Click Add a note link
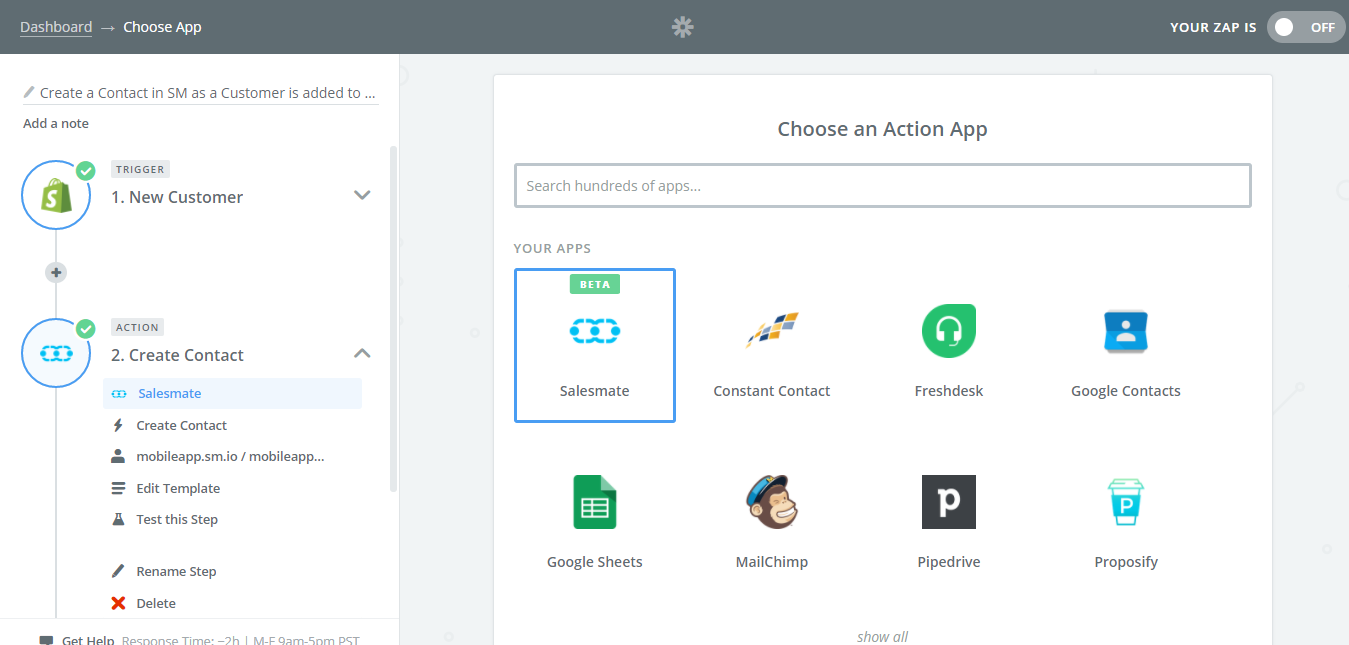 click(56, 123)
